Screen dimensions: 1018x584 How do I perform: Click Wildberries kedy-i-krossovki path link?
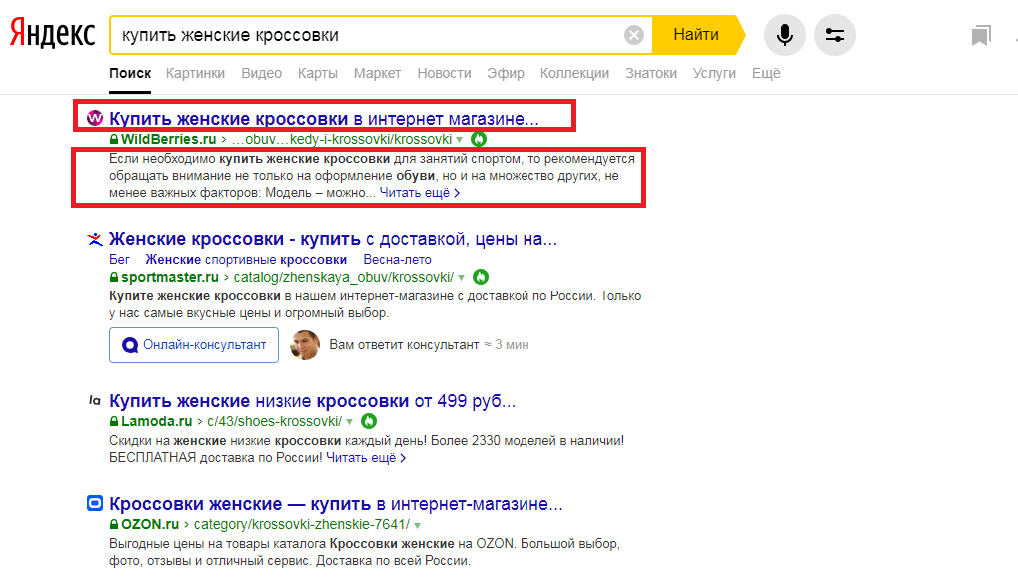tap(341, 139)
